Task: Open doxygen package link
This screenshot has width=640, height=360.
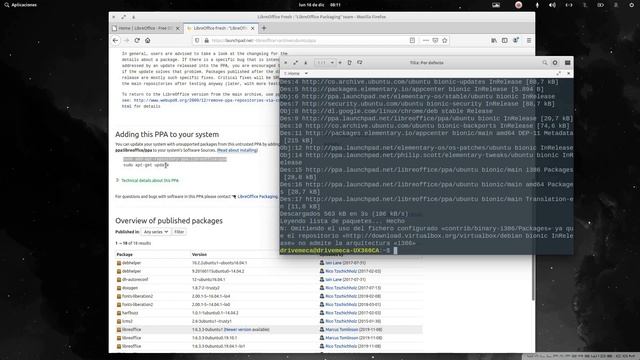Action: point(130,288)
